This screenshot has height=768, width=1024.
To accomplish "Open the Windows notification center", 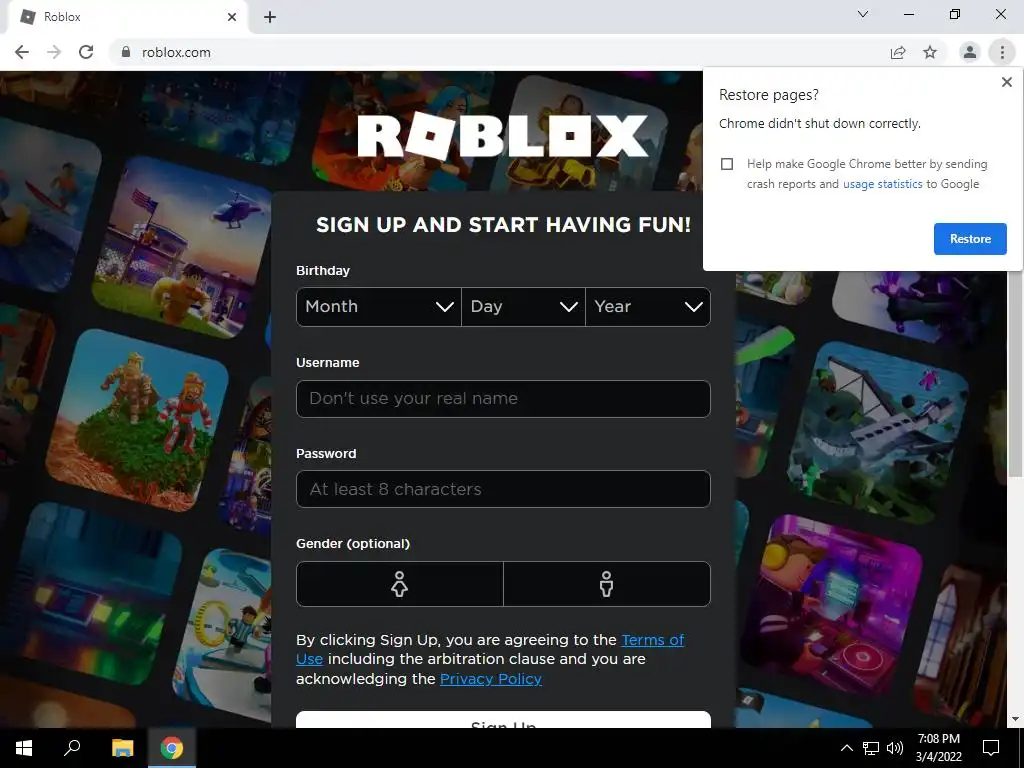I will click(991, 748).
